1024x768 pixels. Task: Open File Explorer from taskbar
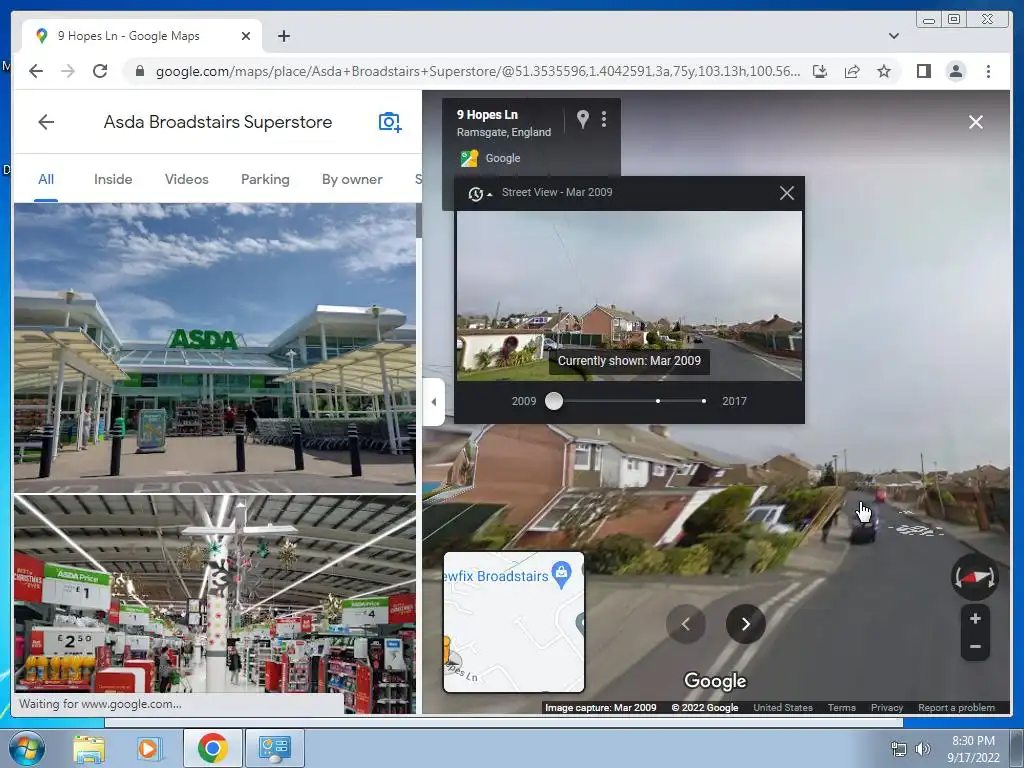click(x=89, y=748)
